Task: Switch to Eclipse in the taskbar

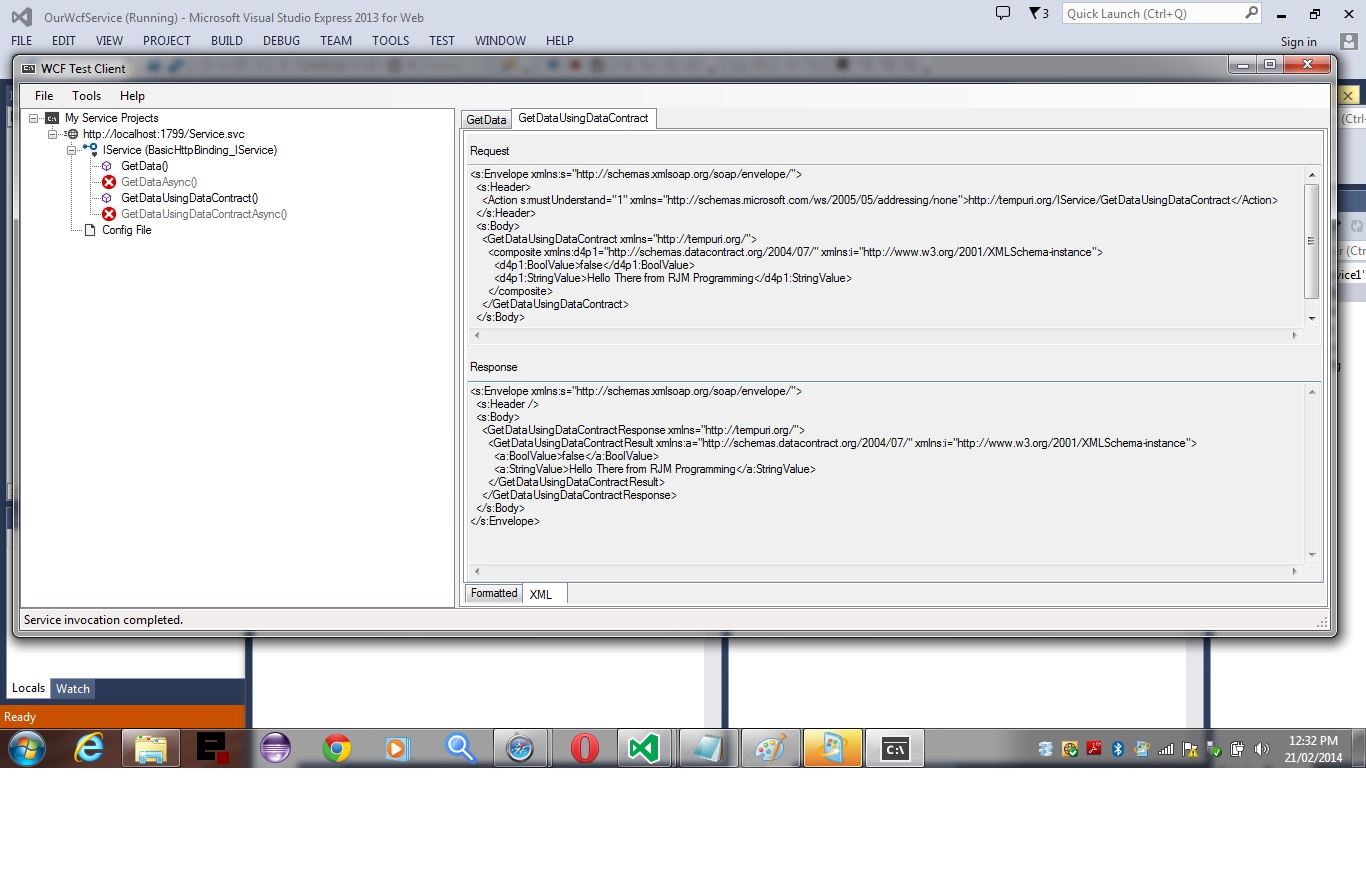Action: pos(274,748)
